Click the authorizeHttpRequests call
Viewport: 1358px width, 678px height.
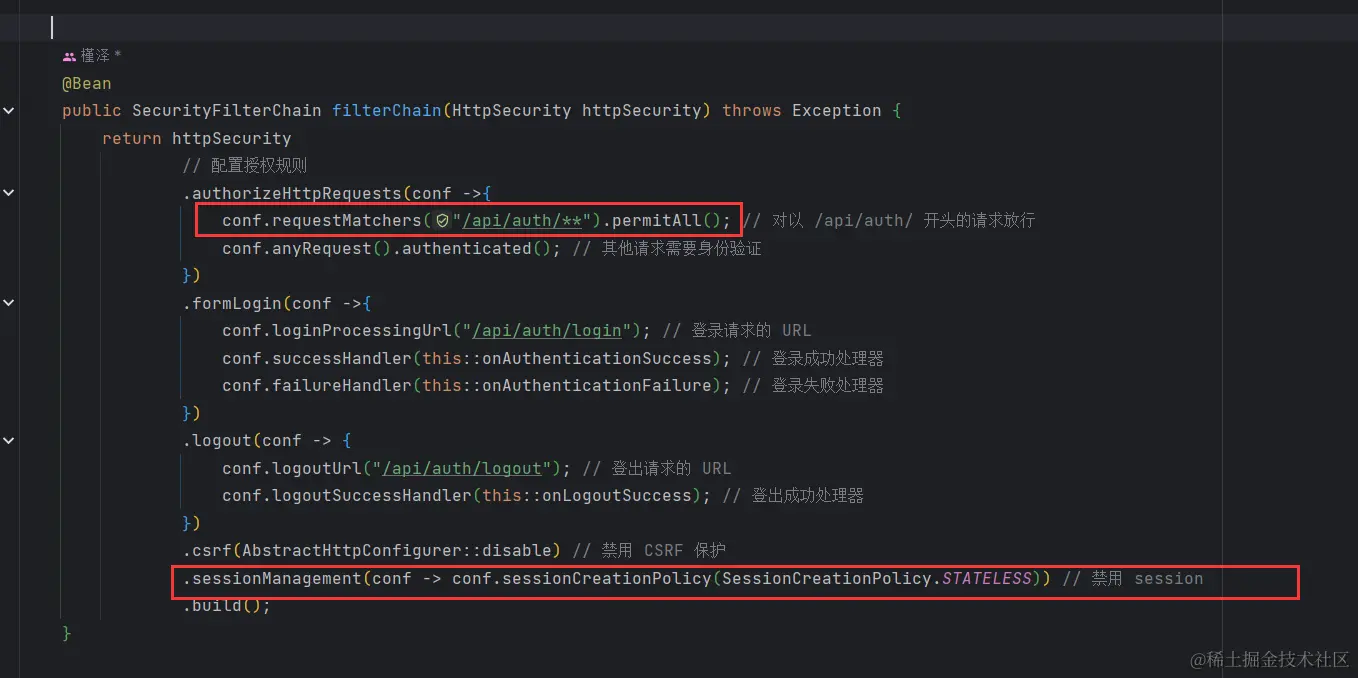(x=296, y=193)
